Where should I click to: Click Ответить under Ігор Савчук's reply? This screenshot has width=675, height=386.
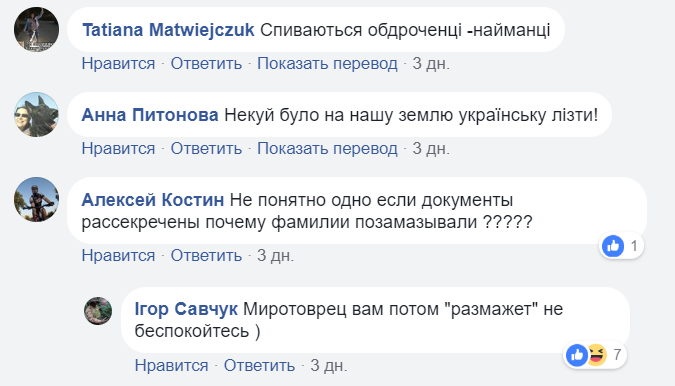[x=259, y=365]
